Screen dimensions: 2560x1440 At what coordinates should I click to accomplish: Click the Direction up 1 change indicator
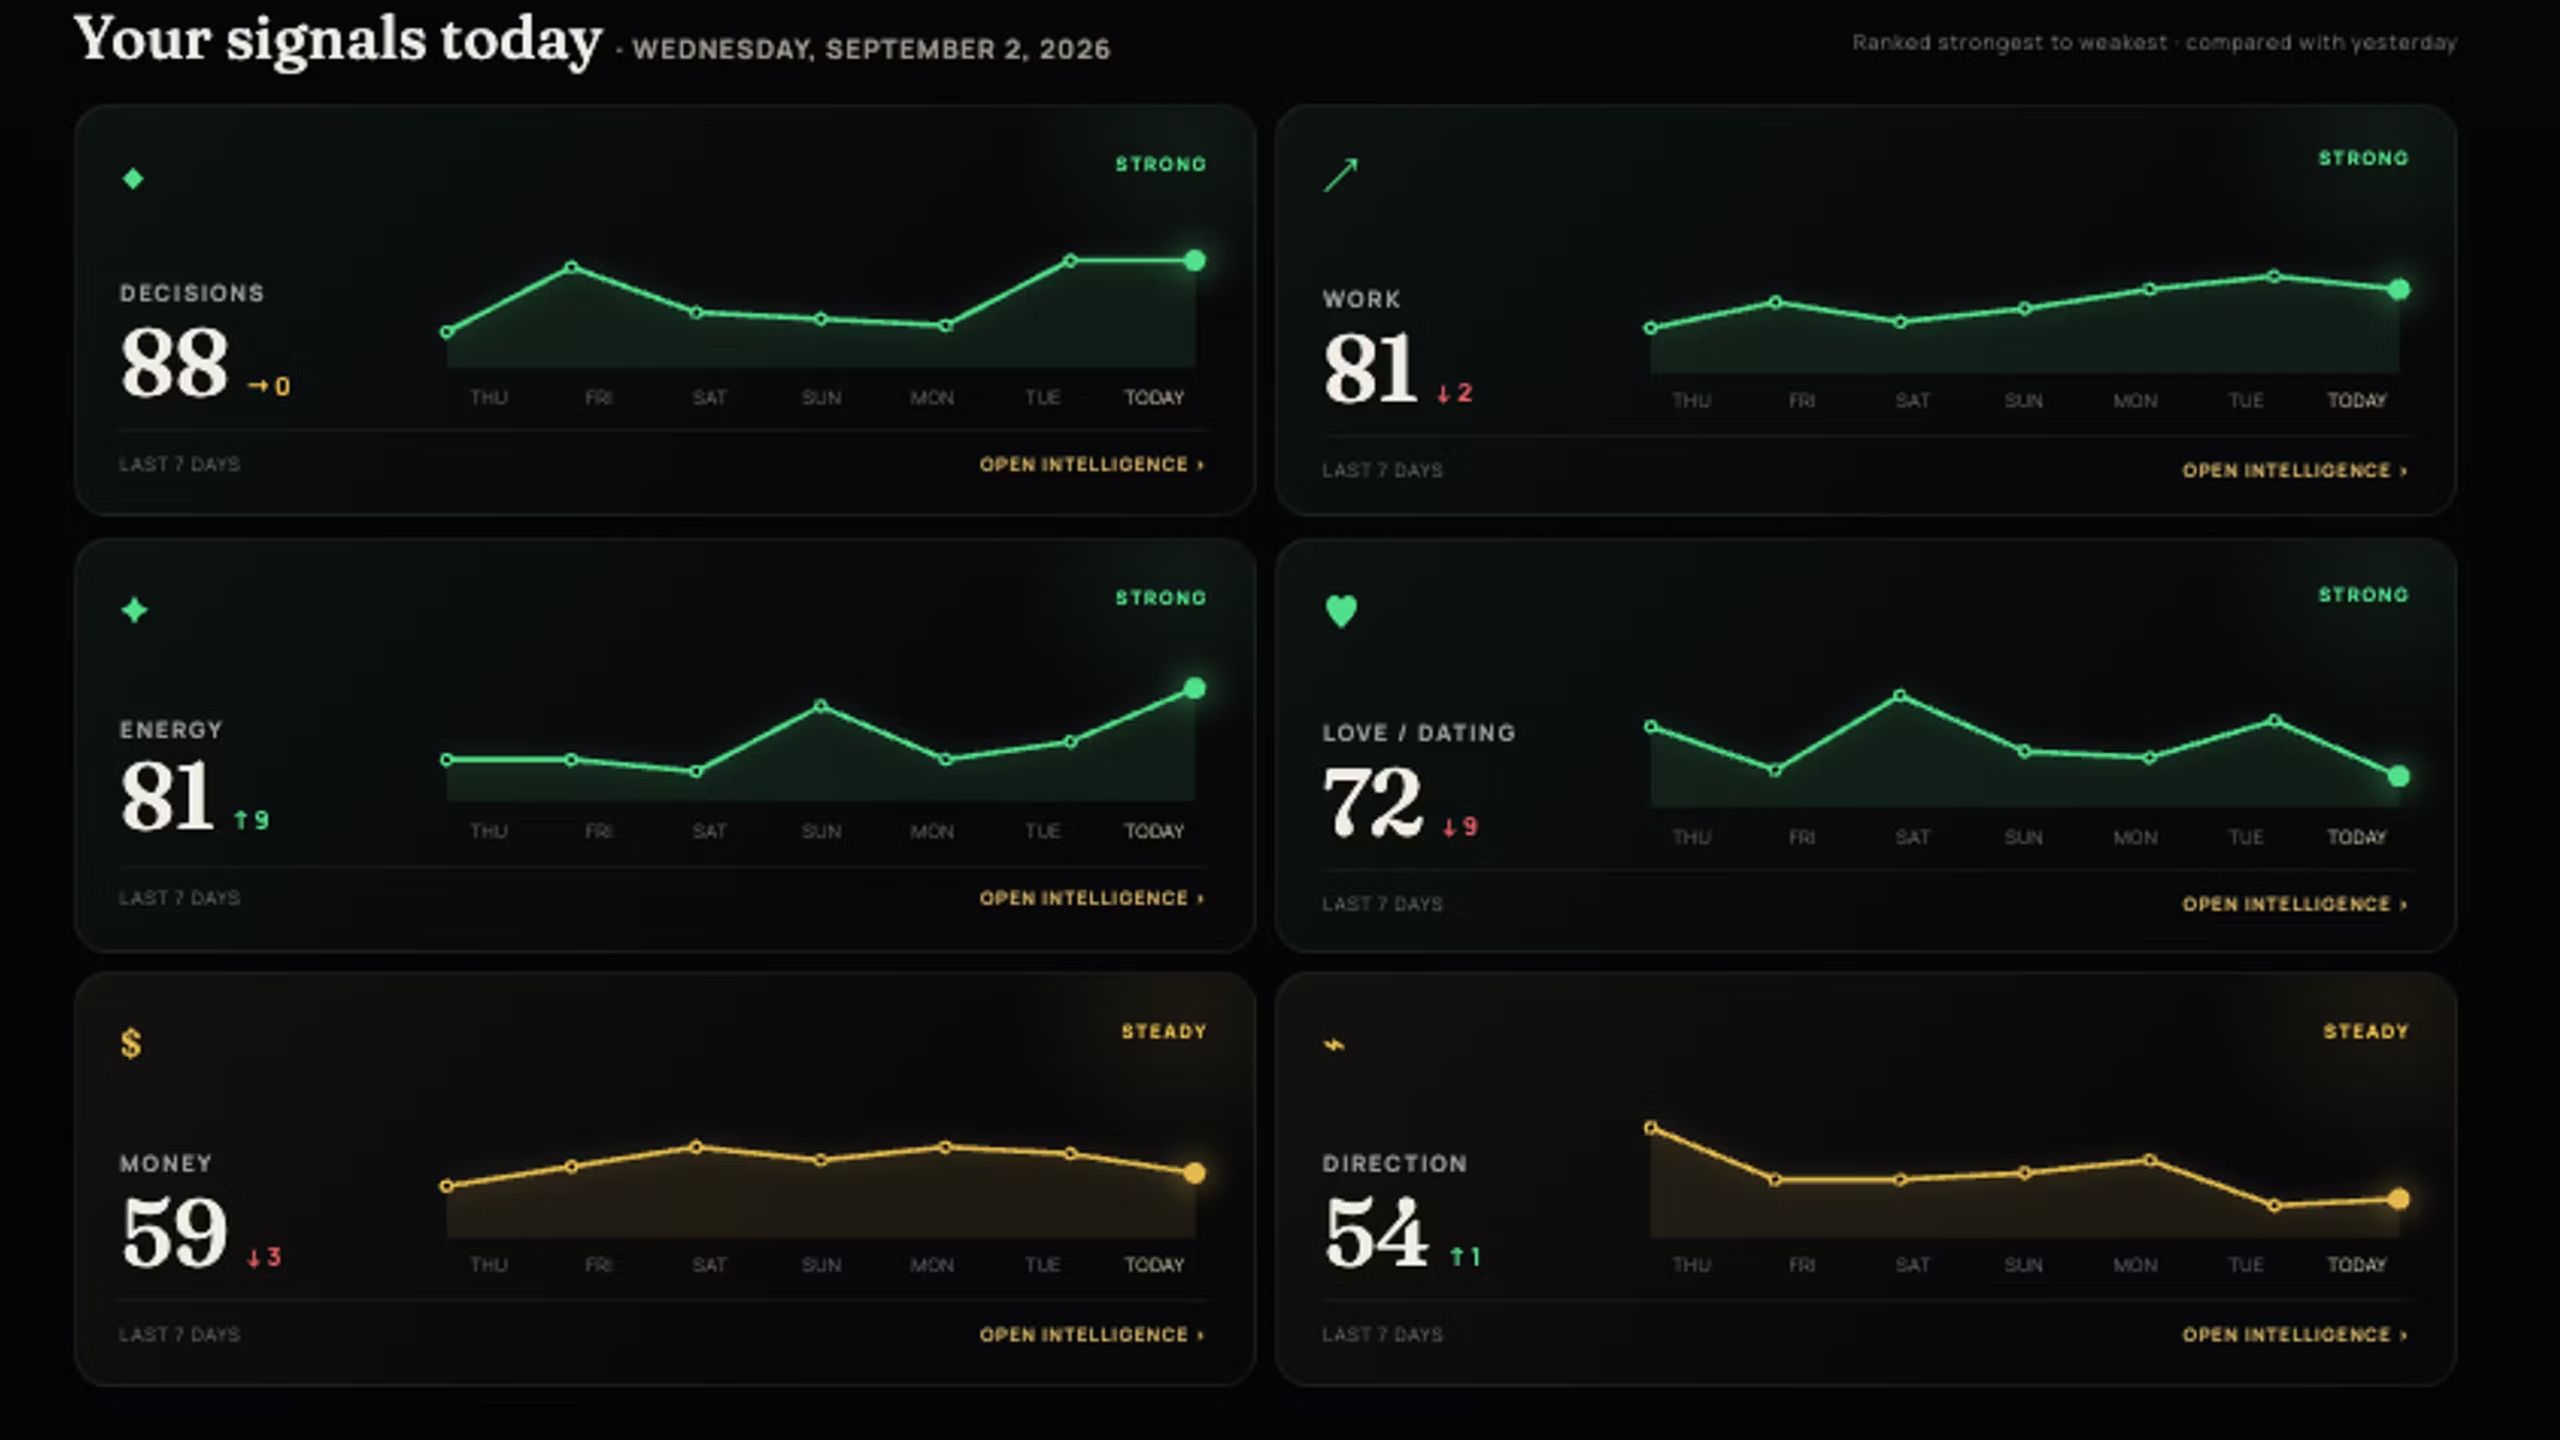coord(1465,1256)
